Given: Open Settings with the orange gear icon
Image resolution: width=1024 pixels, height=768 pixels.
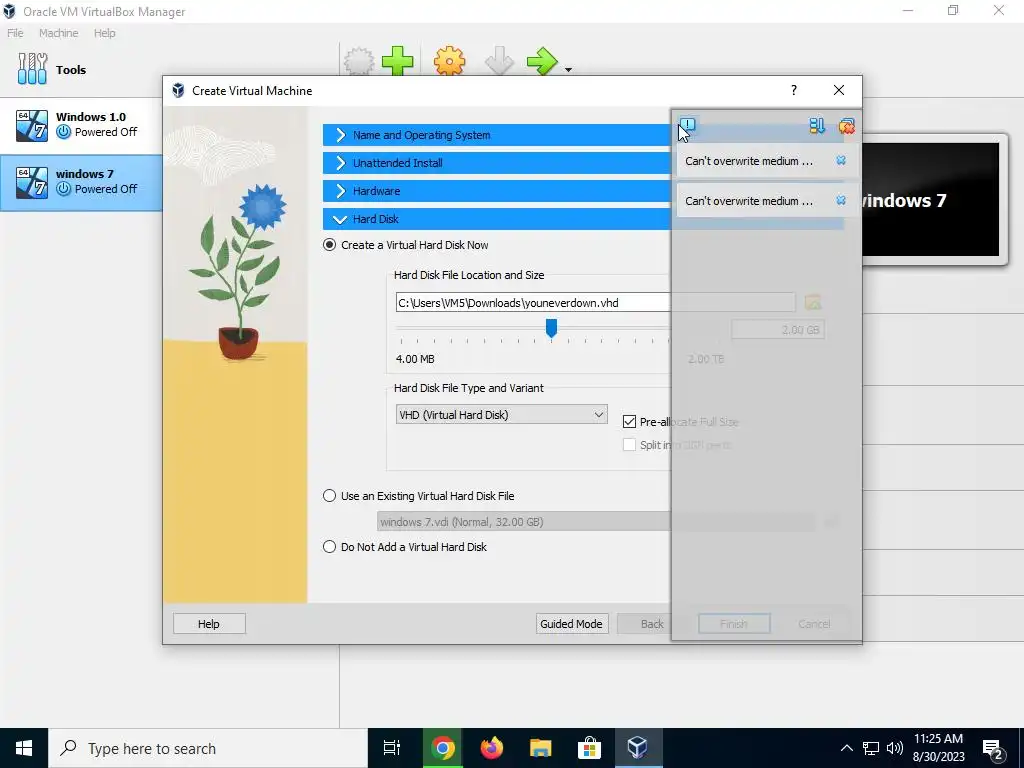Looking at the screenshot, I should pyautogui.click(x=450, y=62).
